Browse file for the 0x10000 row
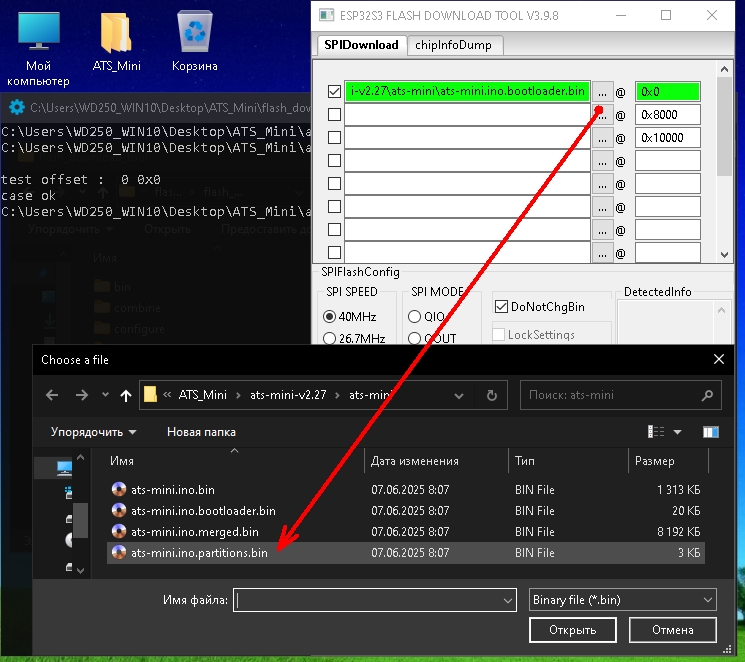This screenshot has width=745, height=662. (x=602, y=138)
